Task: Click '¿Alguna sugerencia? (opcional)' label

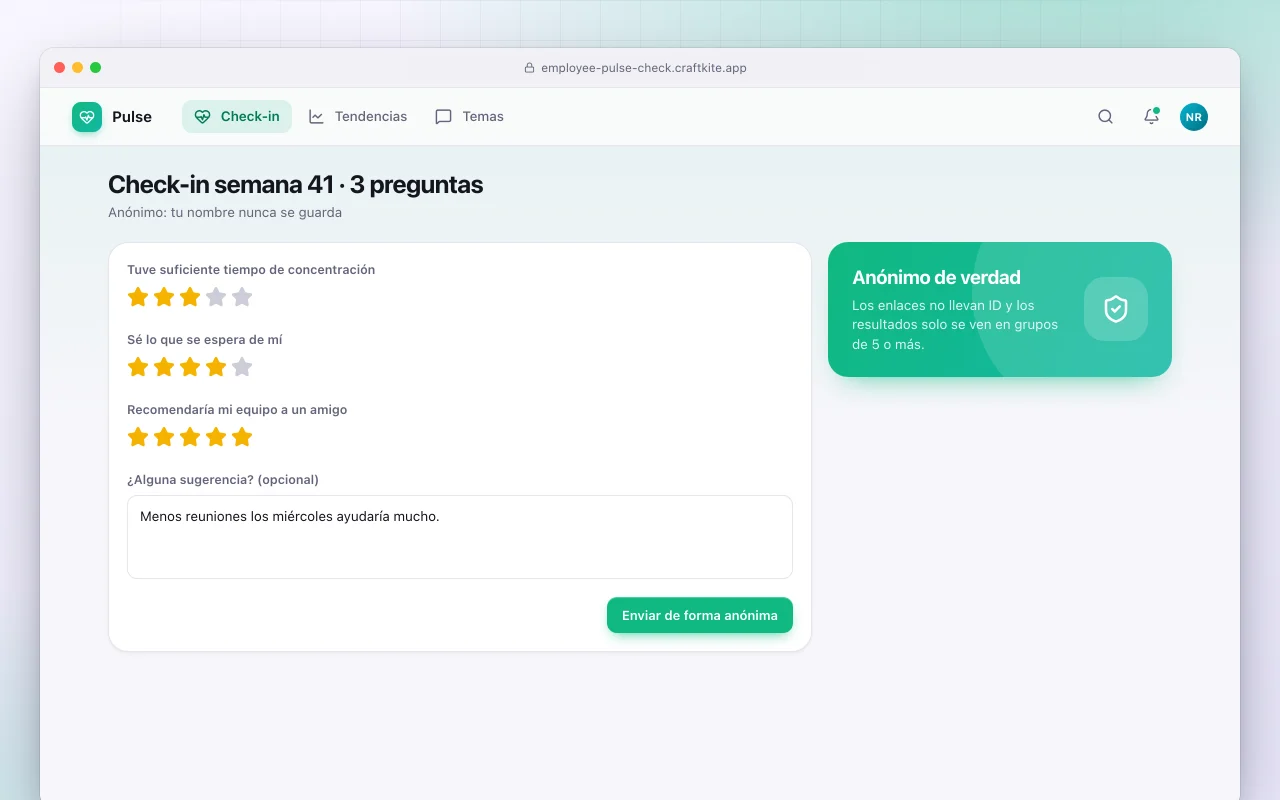Action: click(223, 480)
